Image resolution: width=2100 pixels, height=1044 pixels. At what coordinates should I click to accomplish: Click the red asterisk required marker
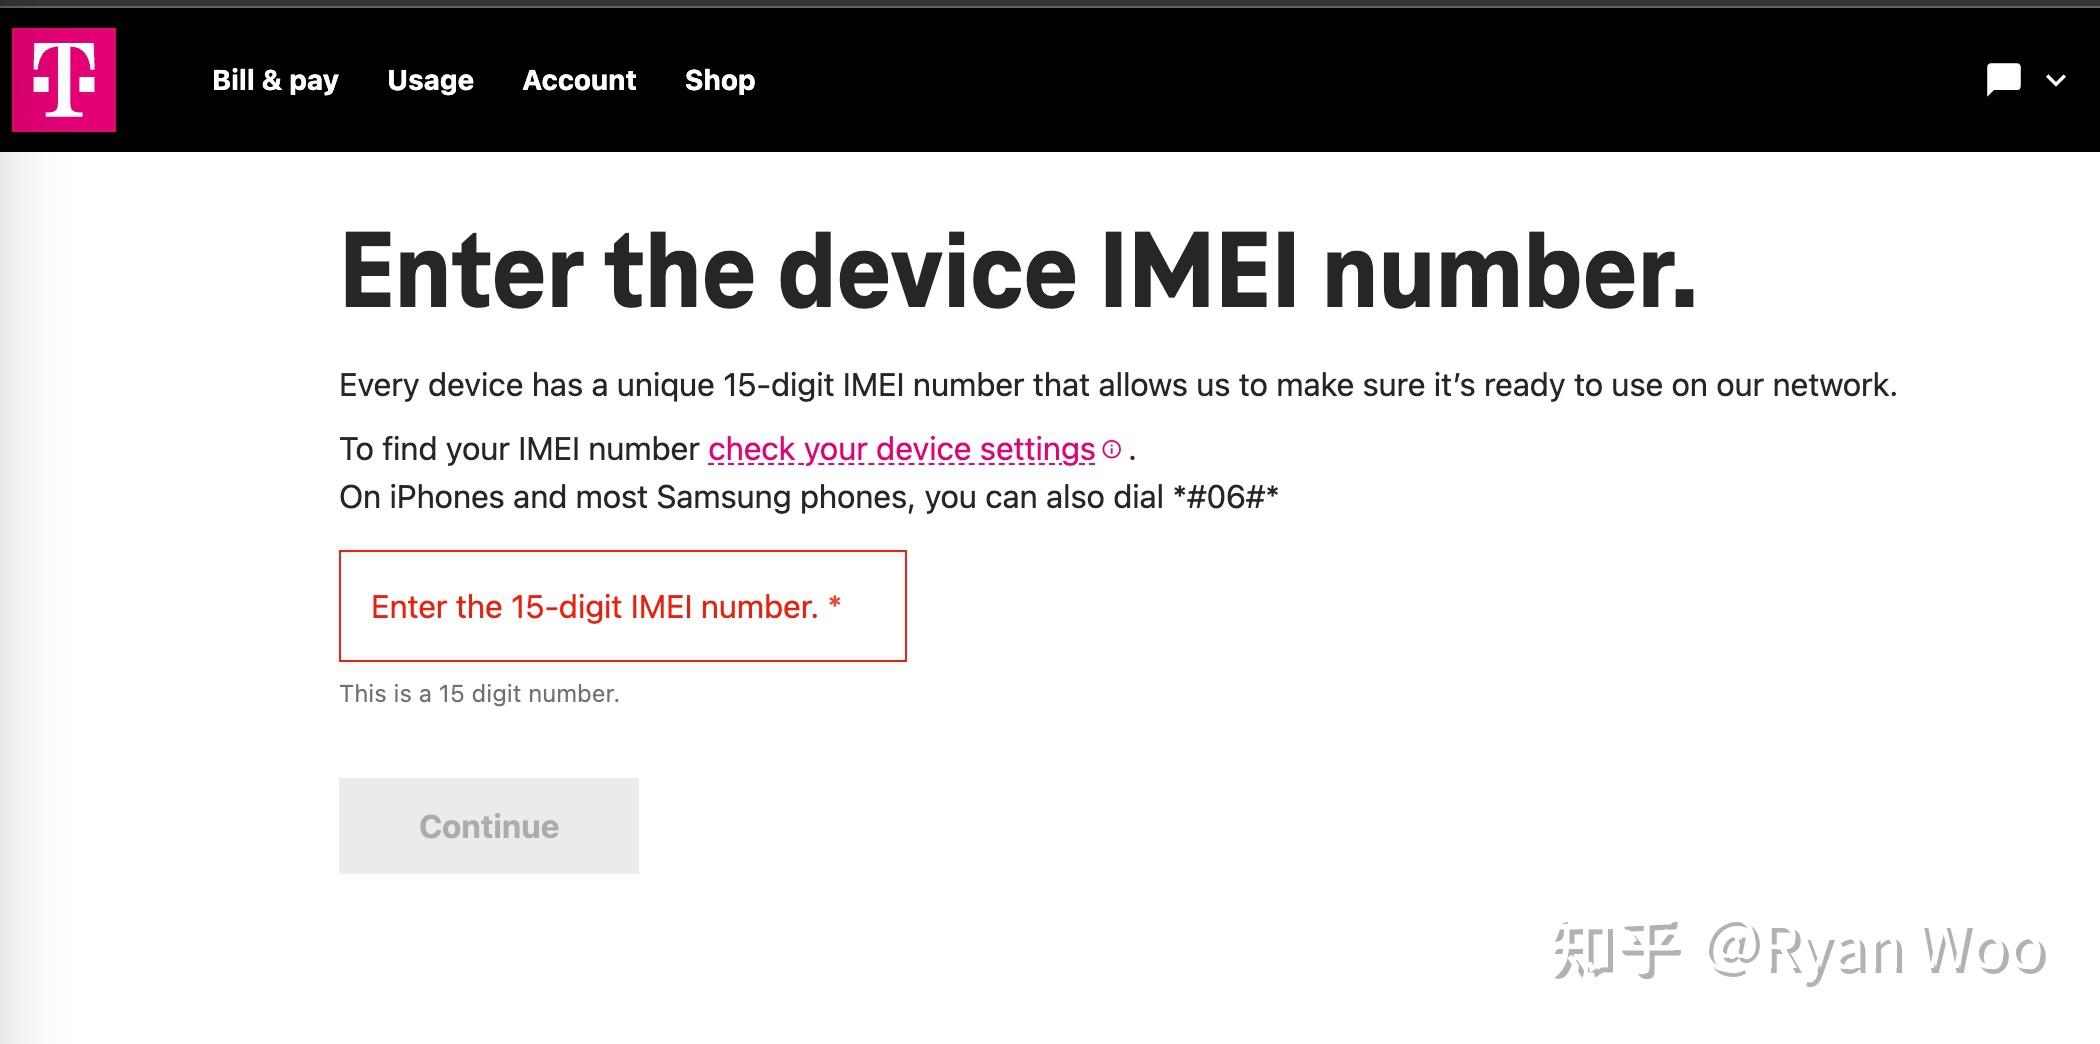coord(835,605)
